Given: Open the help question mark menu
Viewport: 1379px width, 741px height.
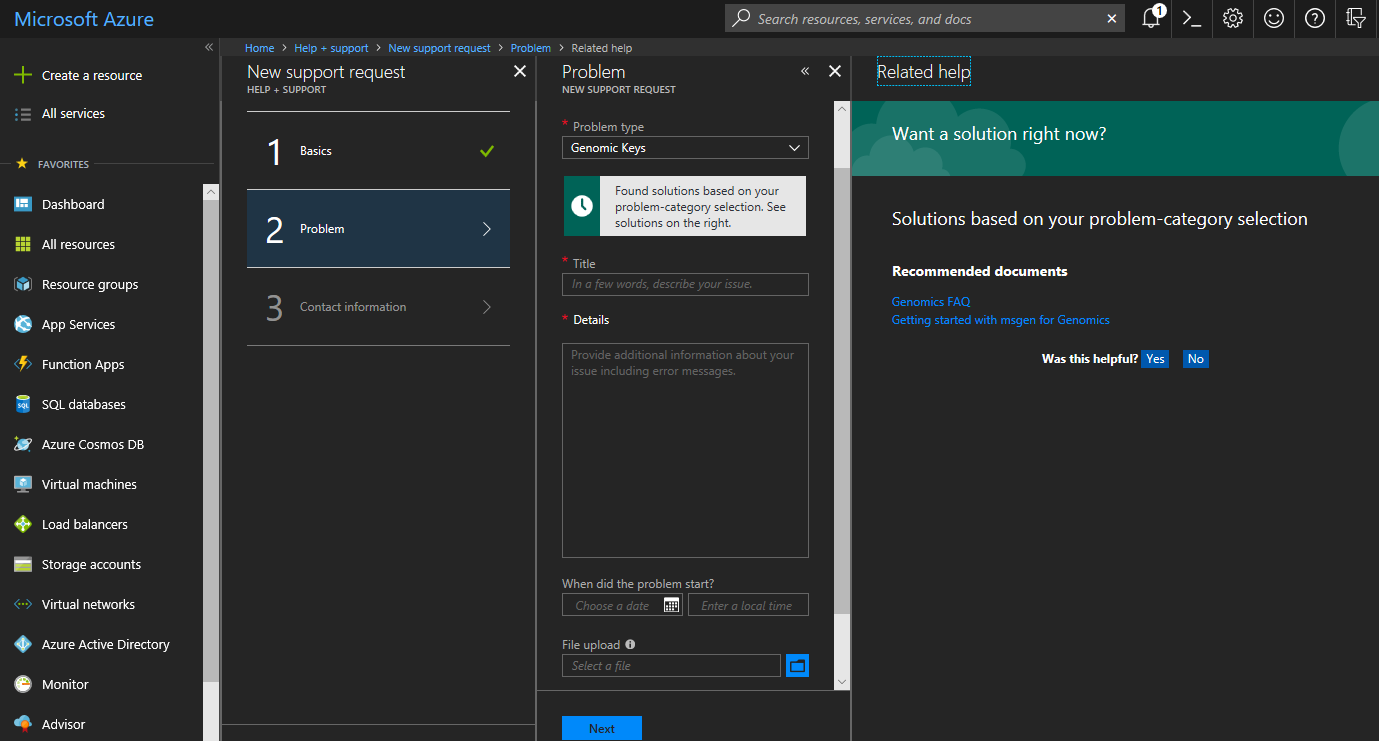Looking at the screenshot, I should point(1315,19).
